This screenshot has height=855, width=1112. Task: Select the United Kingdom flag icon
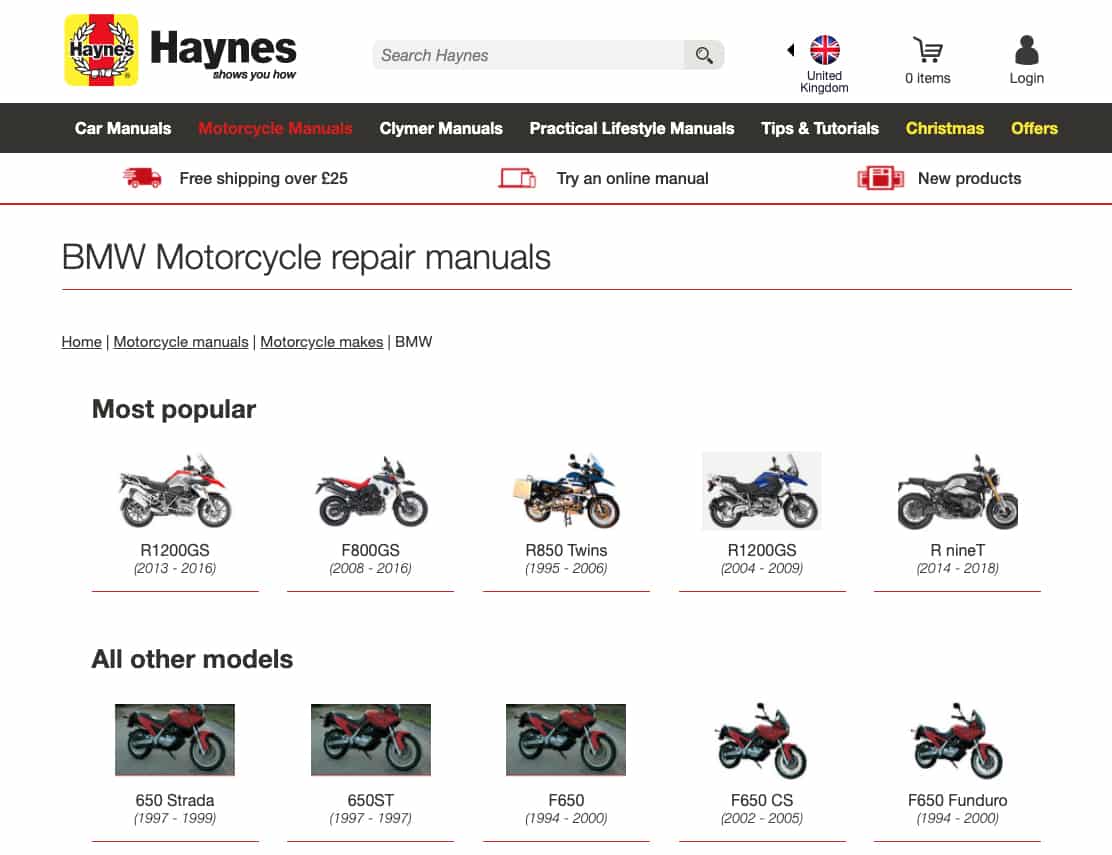(825, 50)
